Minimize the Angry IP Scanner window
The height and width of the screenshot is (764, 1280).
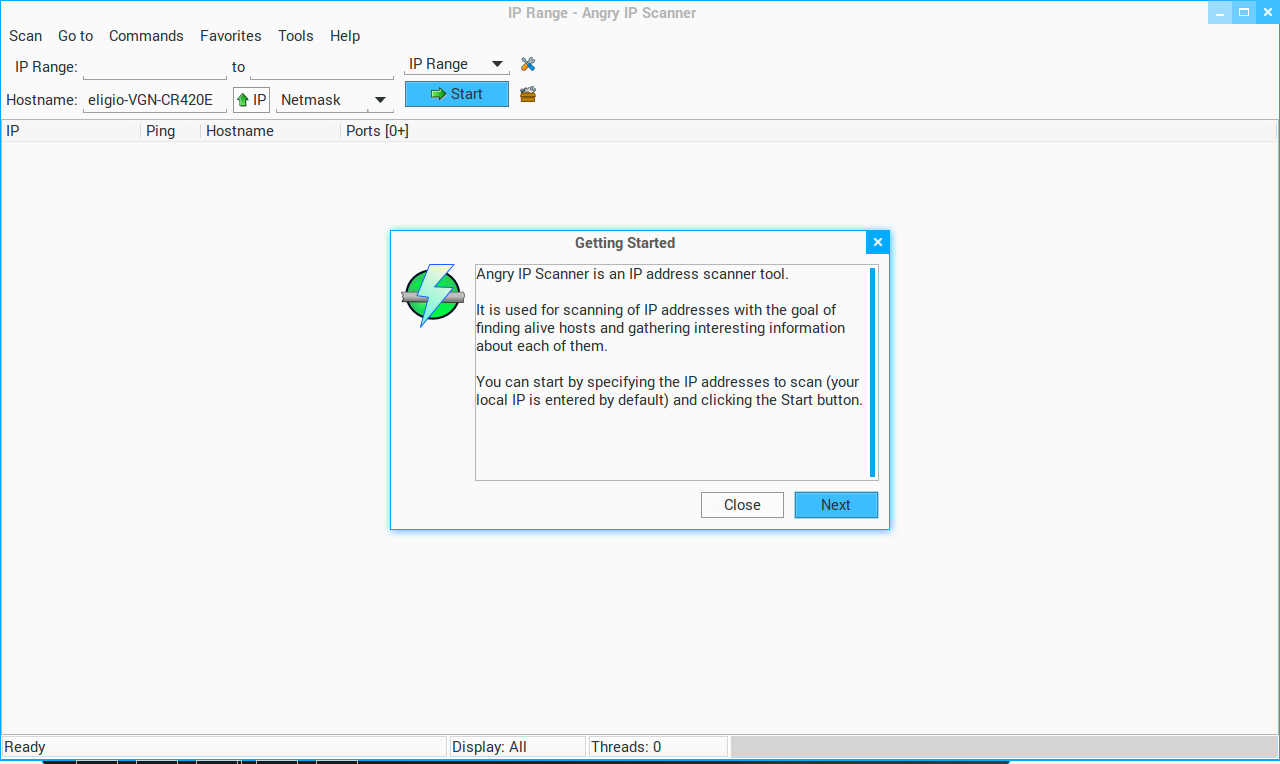(1220, 12)
